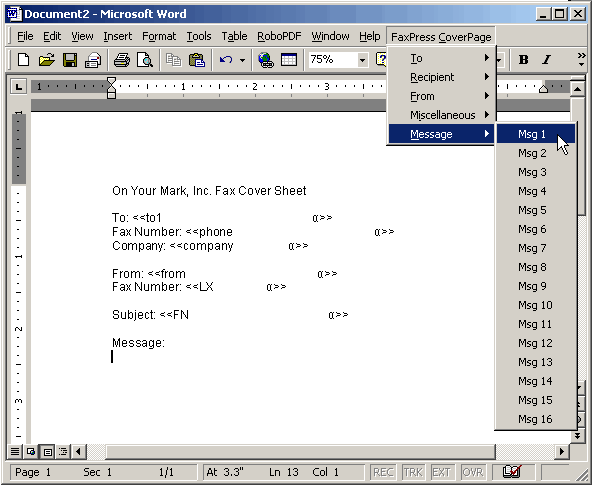Click horizontal scrollbar left arrow
Image resolution: width=592 pixels, height=485 pixels.
tap(79, 451)
